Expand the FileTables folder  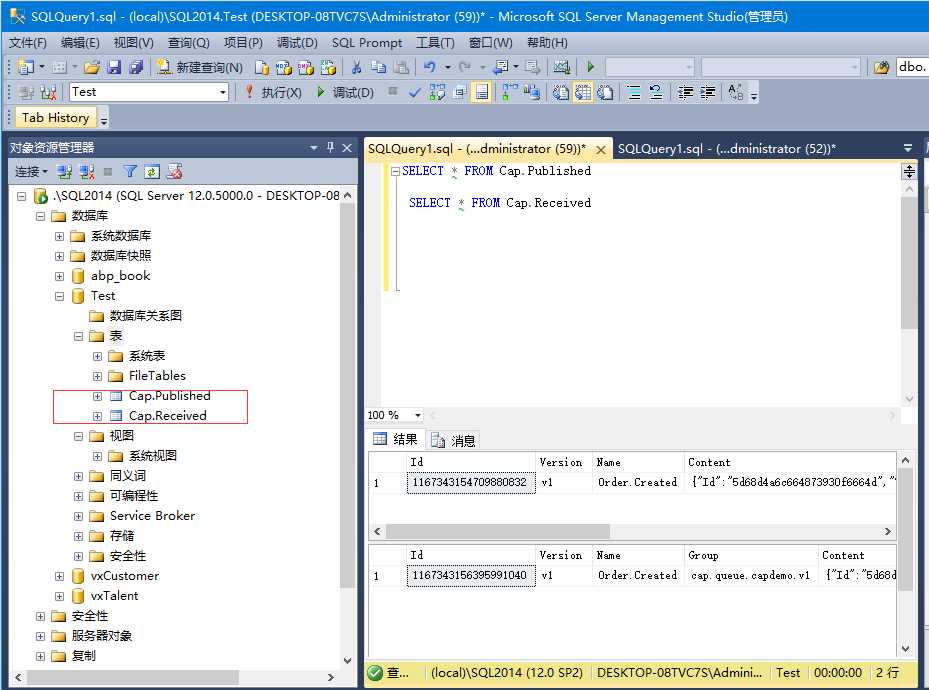click(x=97, y=376)
